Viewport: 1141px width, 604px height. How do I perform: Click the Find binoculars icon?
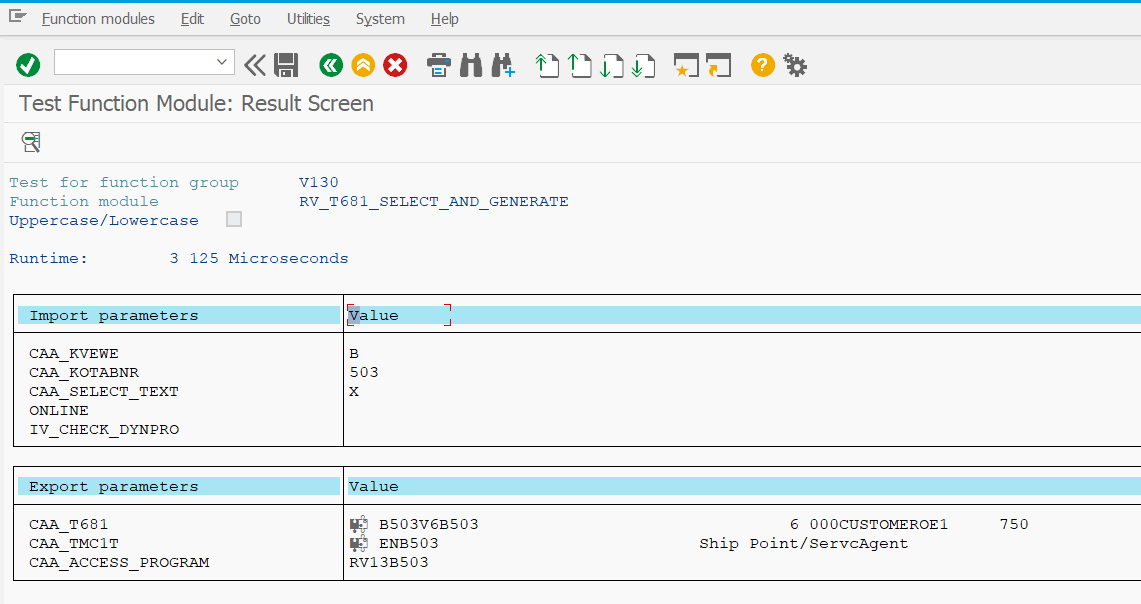pyautogui.click(x=471, y=64)
